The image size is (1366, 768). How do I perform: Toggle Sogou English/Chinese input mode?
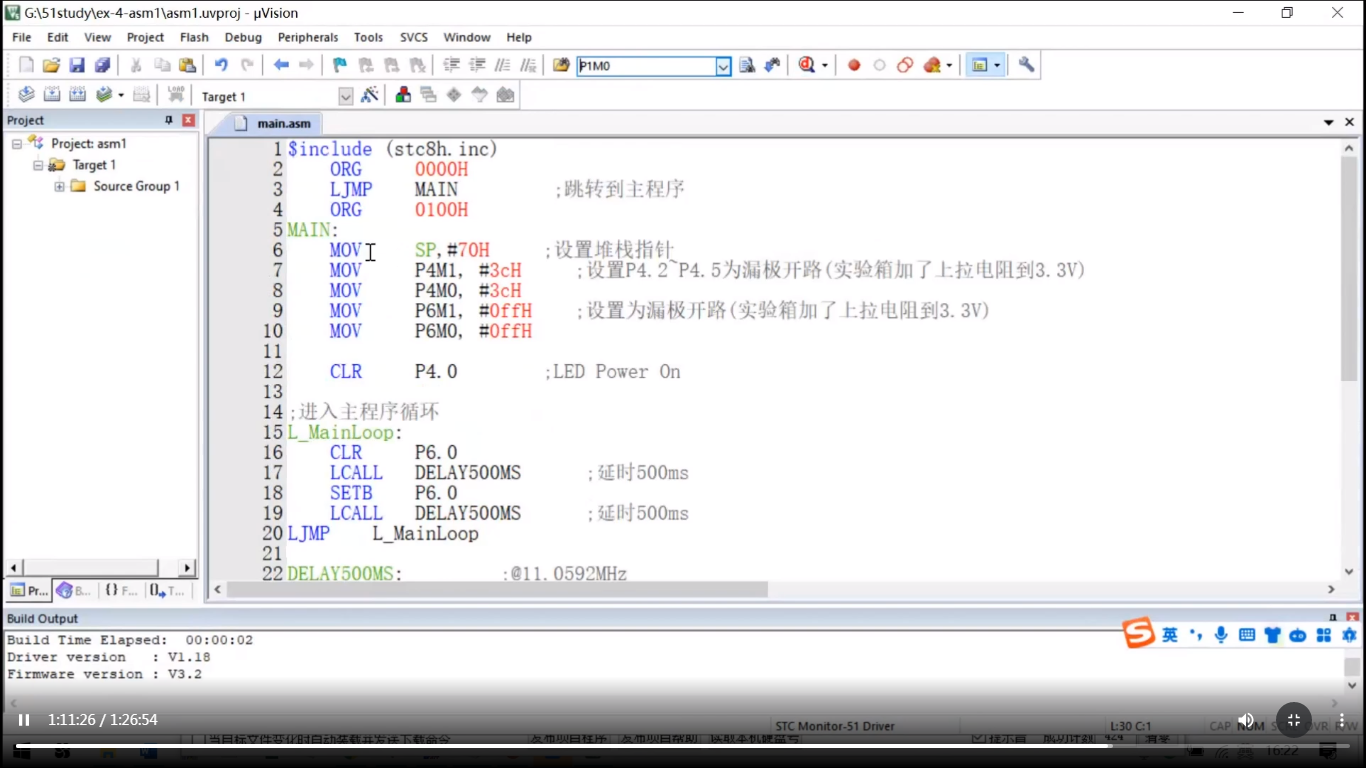(1169, 635)
